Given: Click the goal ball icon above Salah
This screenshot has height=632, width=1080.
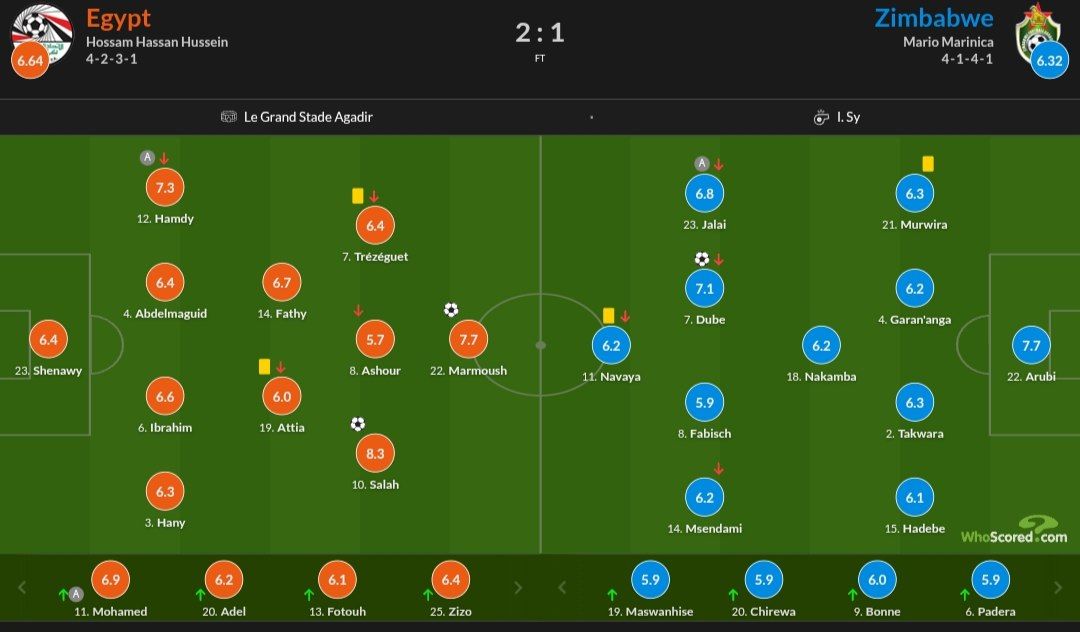Looking at the screenshot, I should pyautogui.click(x=358, y=424).
